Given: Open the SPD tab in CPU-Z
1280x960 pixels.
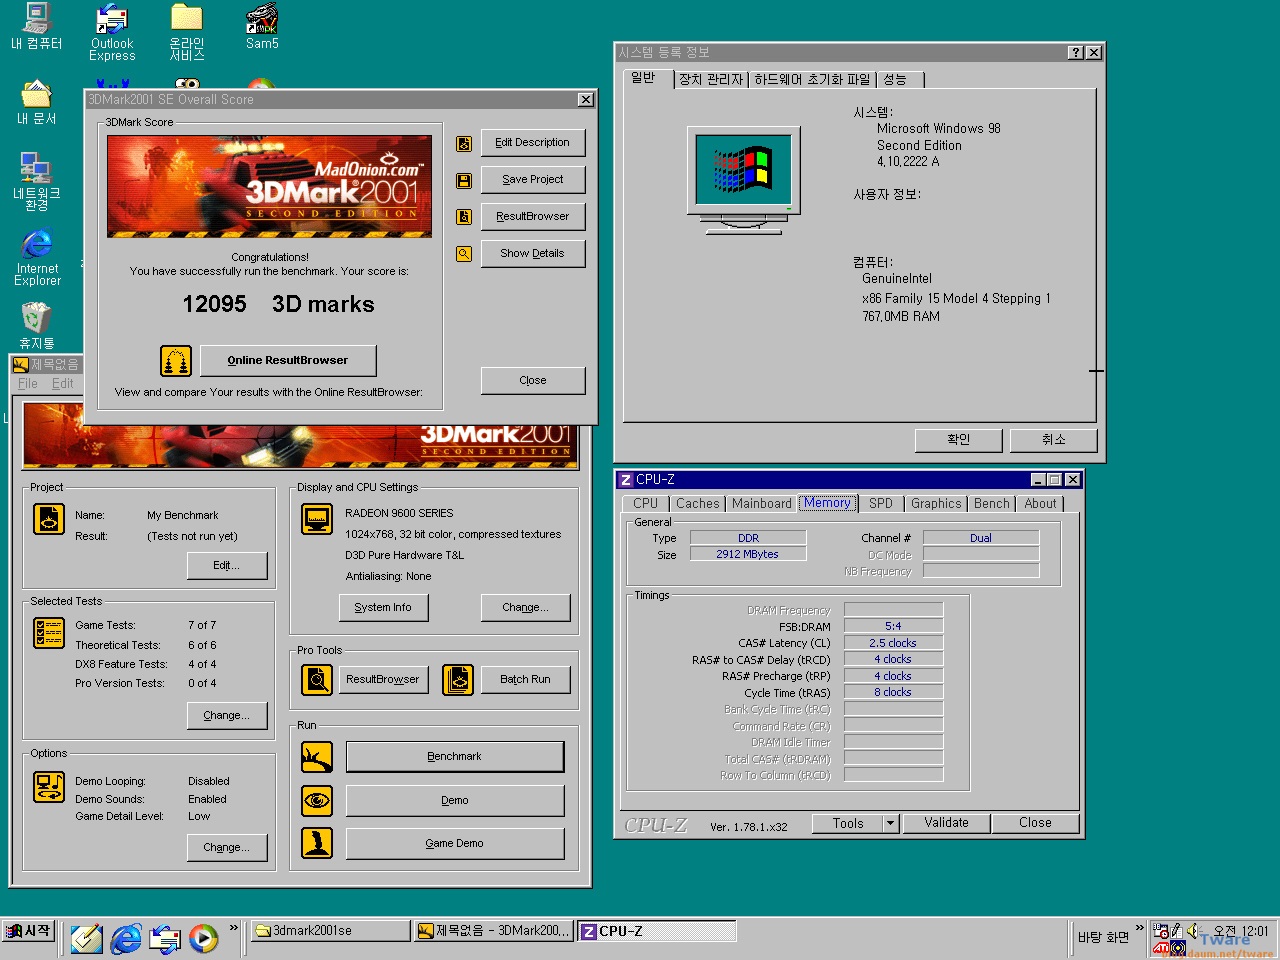Looking at the screenshot, I should [881, 504].
